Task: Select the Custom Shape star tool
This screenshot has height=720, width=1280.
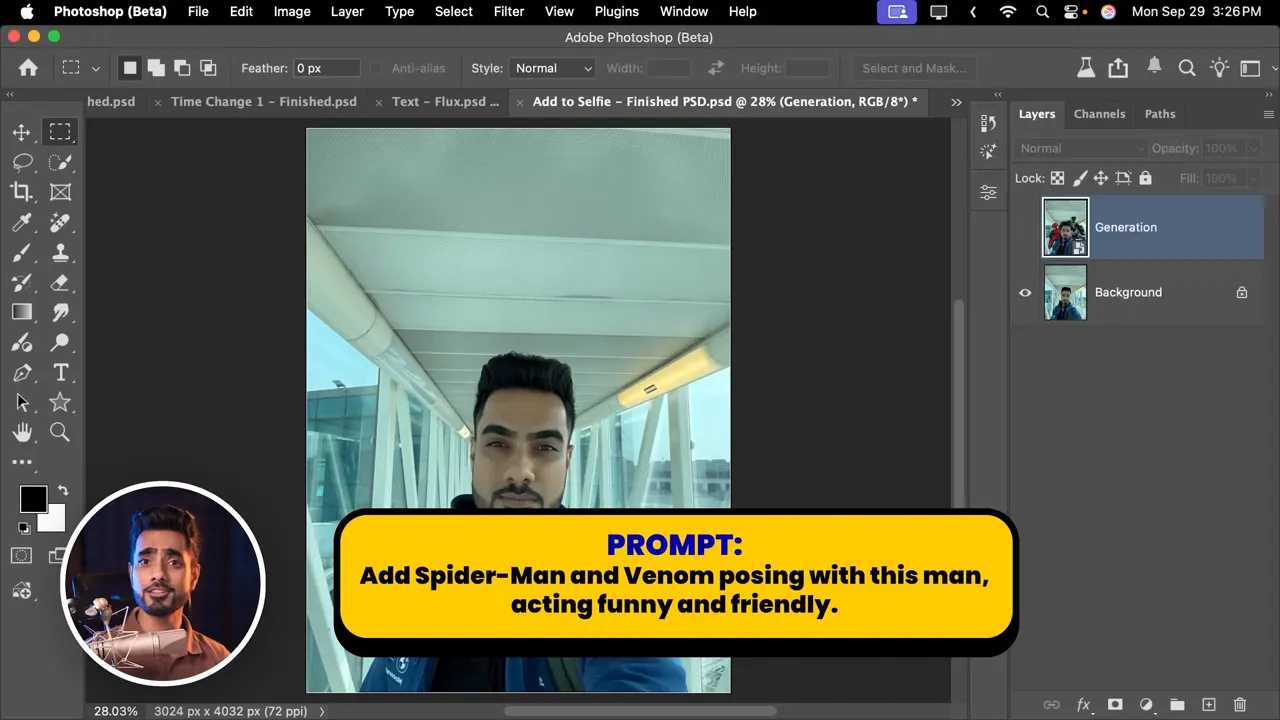Action: (x=60, y=402)
